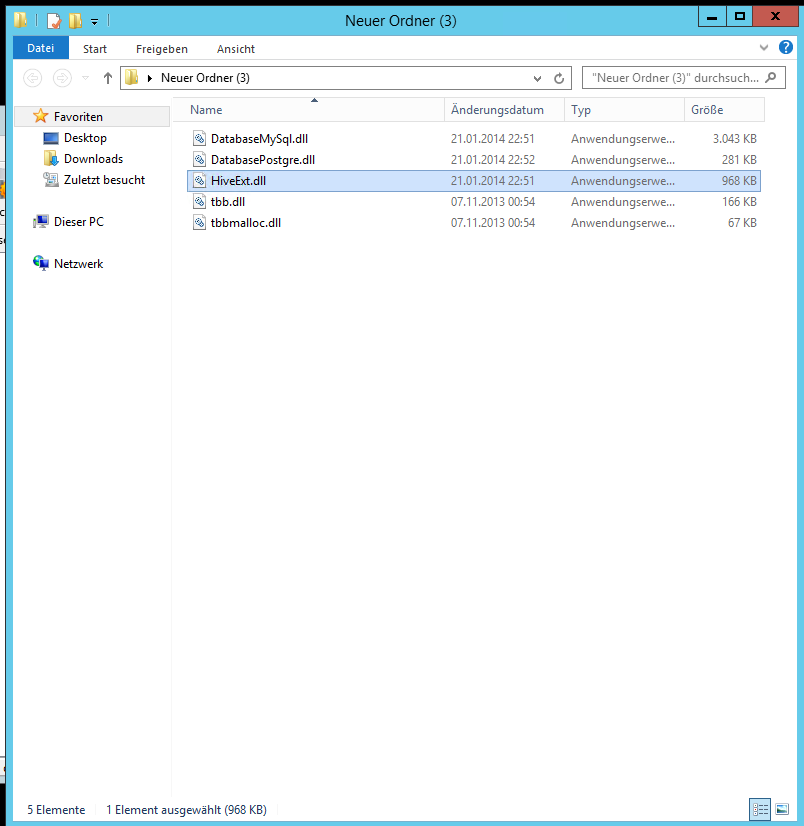Open the Ansicht ribbon tab
This screenshot has height=826, width=804.
[236, 49]
